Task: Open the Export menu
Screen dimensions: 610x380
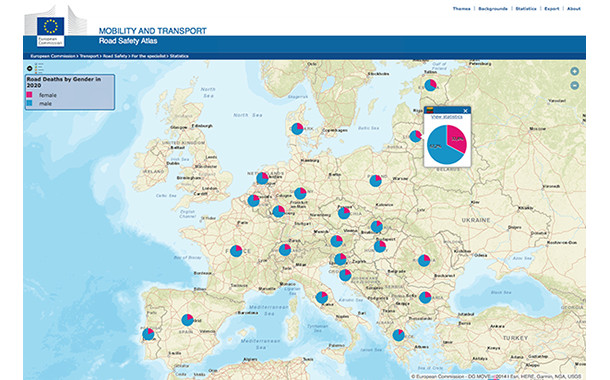Action: (552, 9)
